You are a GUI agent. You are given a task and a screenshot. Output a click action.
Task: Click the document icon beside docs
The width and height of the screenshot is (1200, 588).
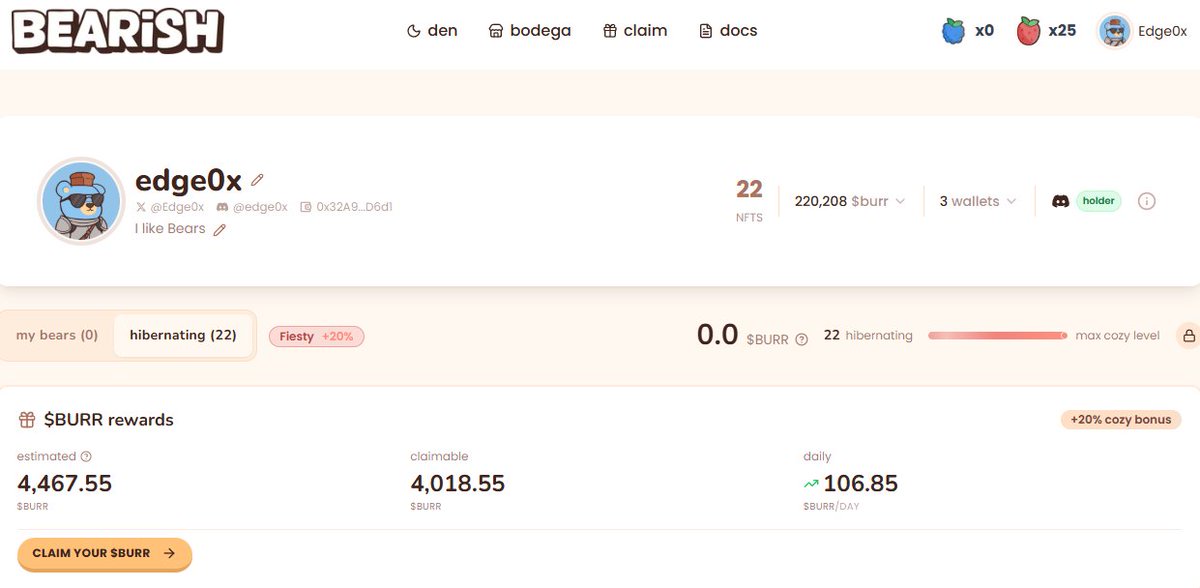tap(706, 31)
